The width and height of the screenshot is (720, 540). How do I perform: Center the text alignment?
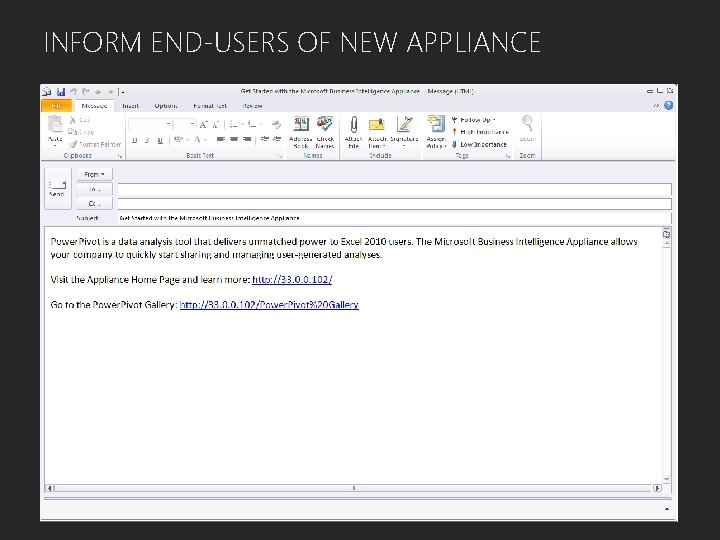tap(234, 139)
